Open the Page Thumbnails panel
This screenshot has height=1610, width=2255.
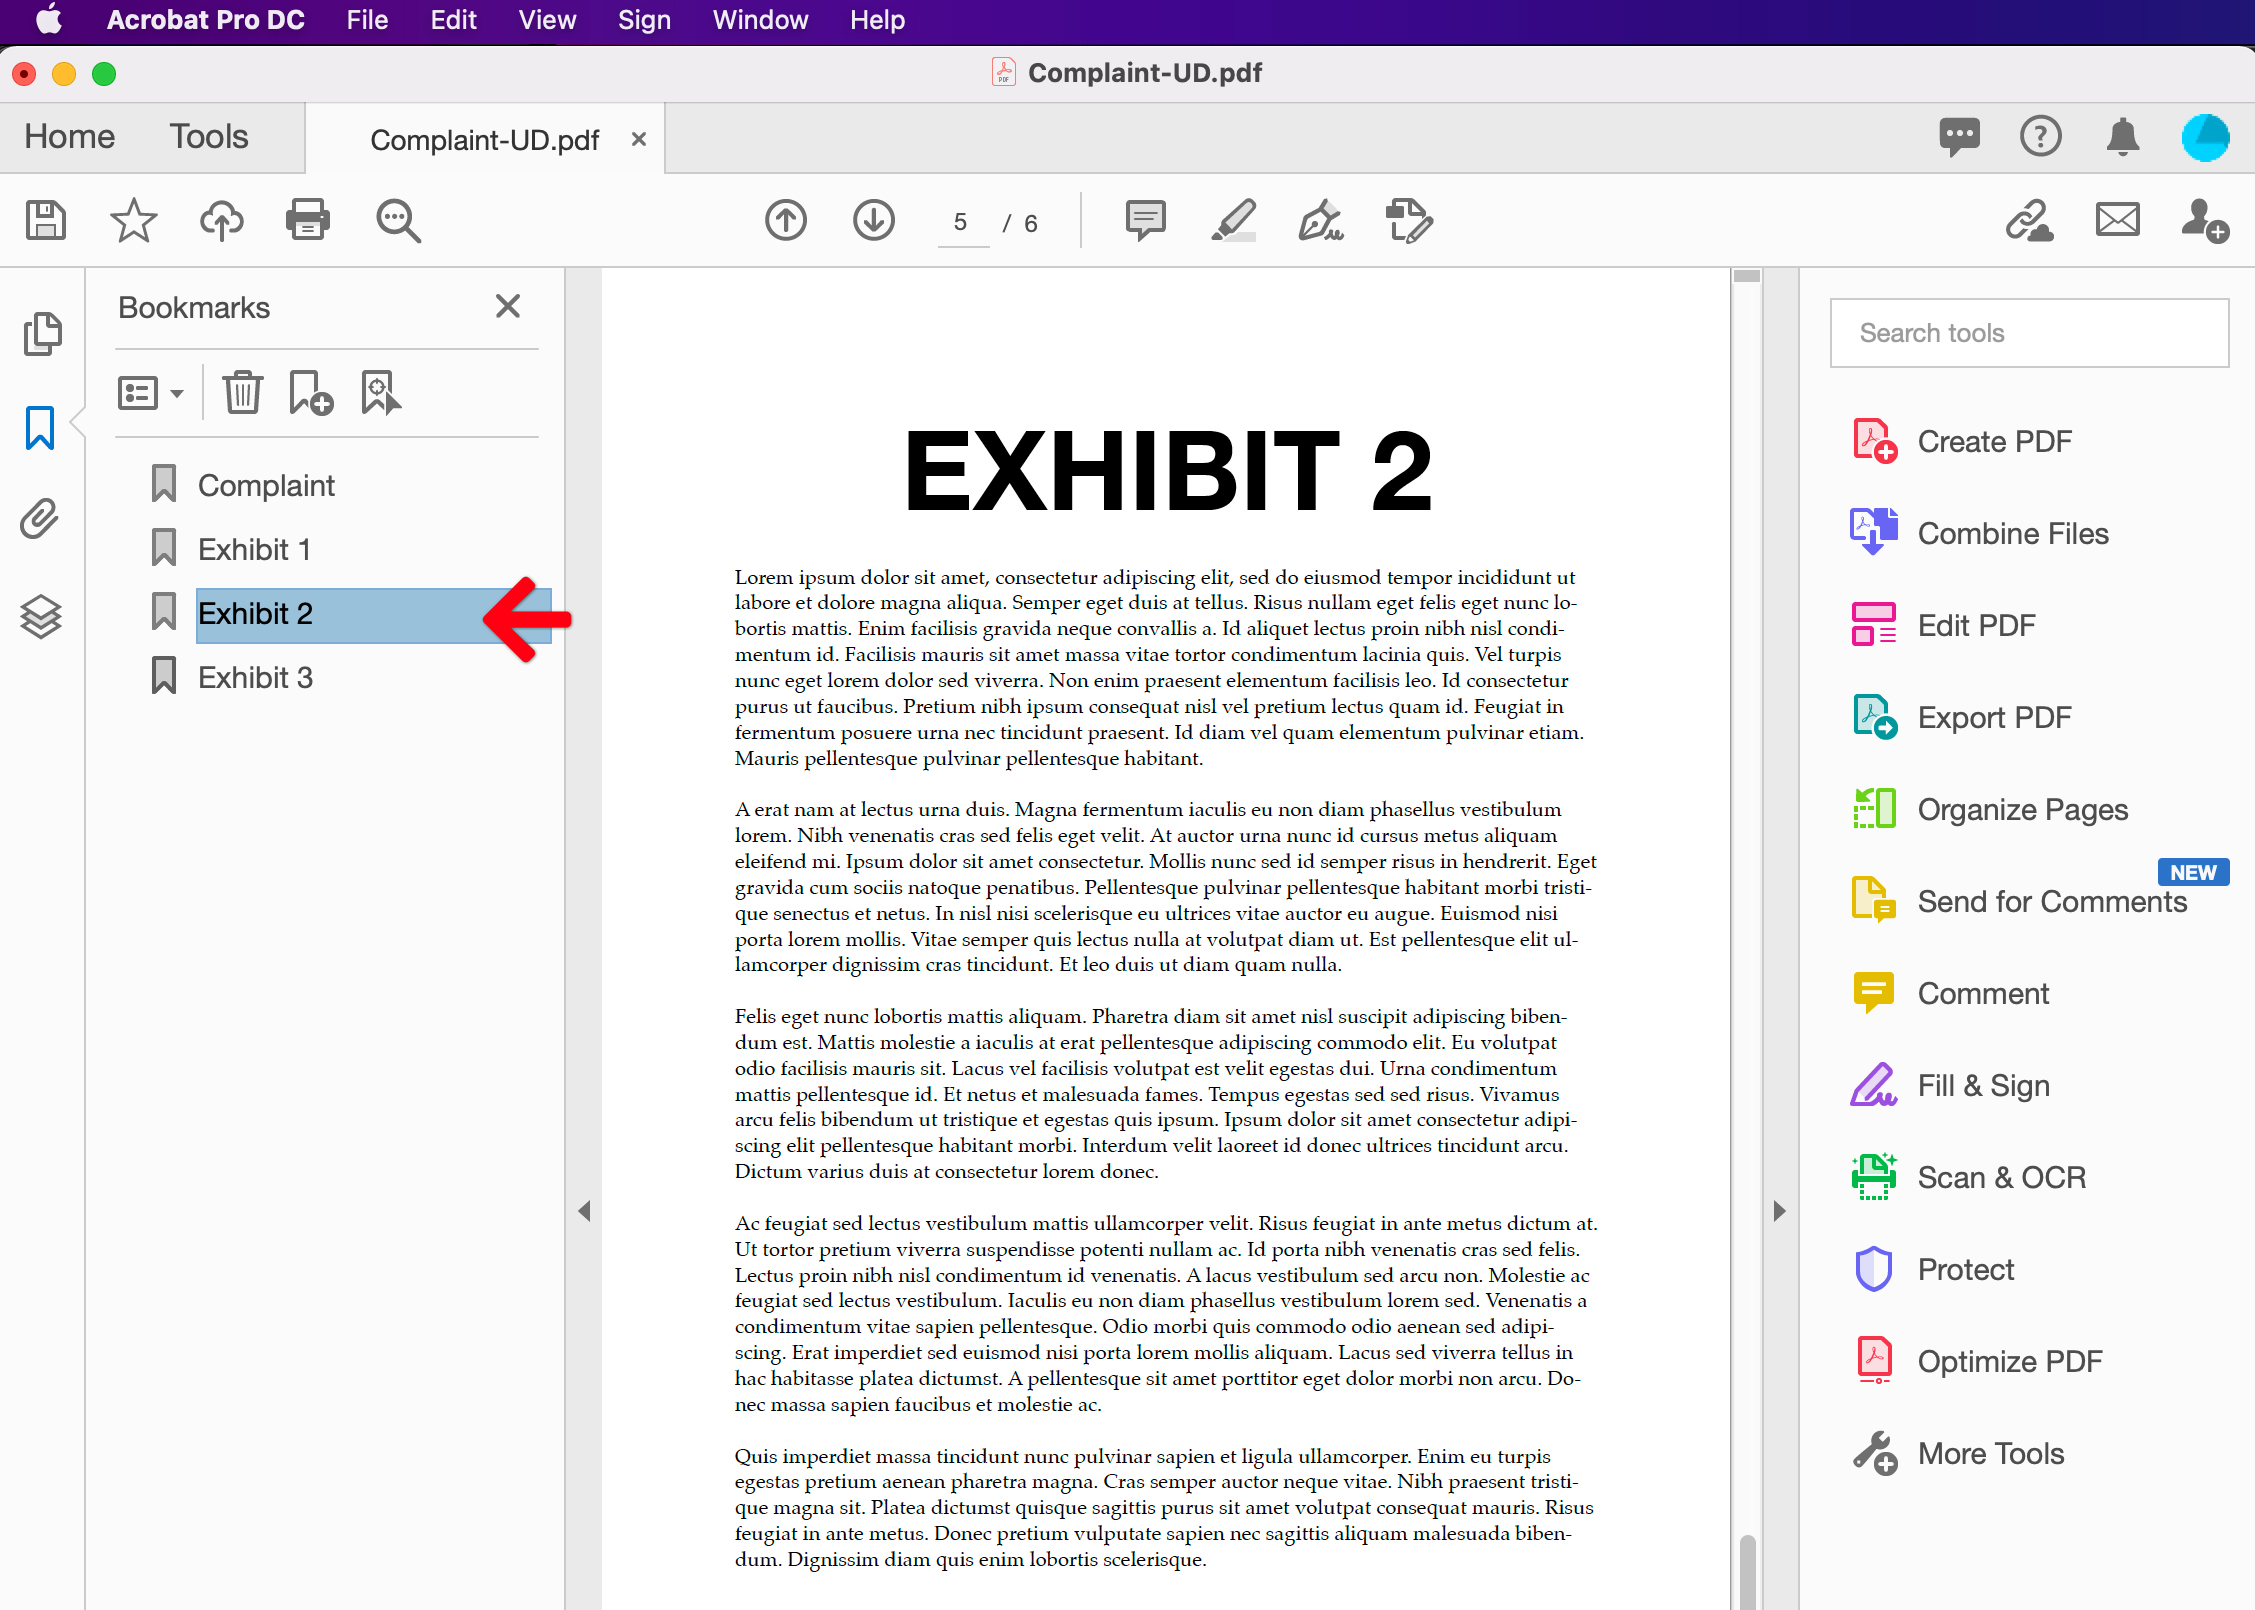point(41,333)
